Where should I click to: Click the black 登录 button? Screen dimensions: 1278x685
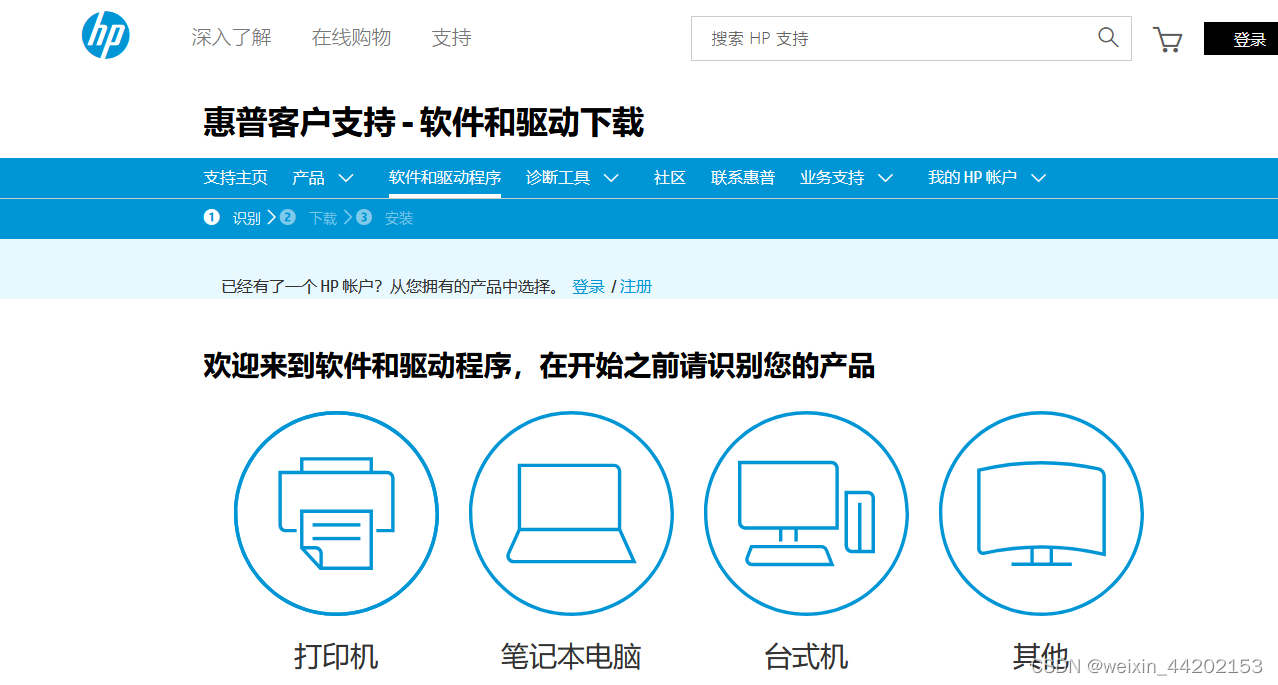pyautogui.click(x=1241, y=39)
